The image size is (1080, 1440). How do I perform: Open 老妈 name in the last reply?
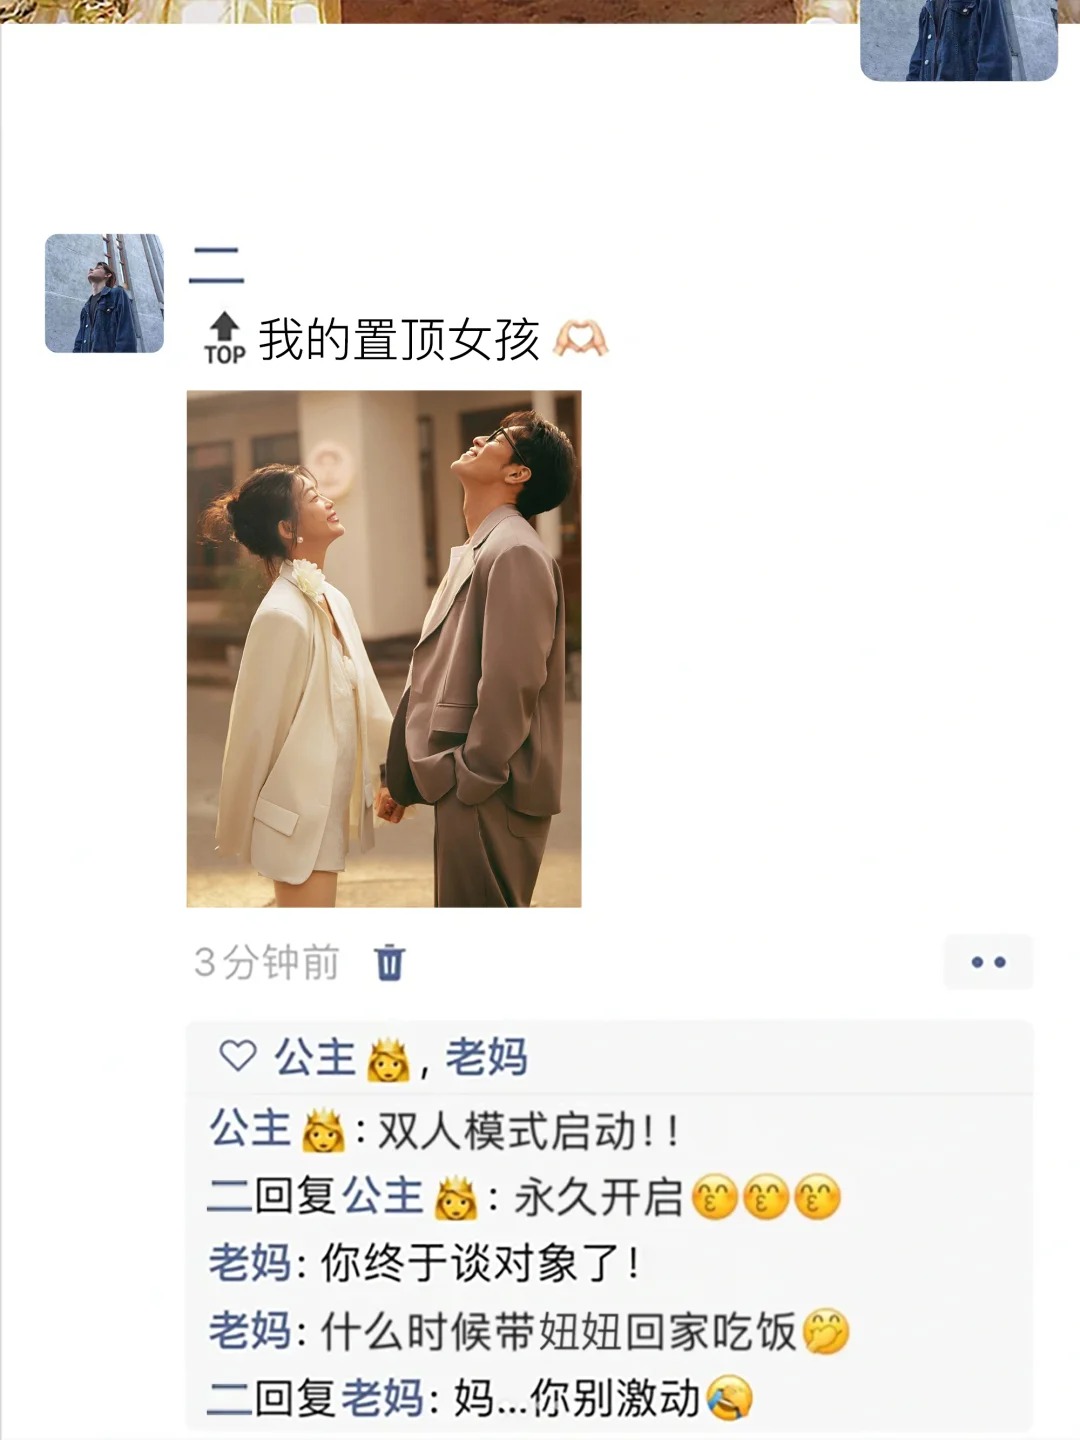click(x=382, y=1398)
